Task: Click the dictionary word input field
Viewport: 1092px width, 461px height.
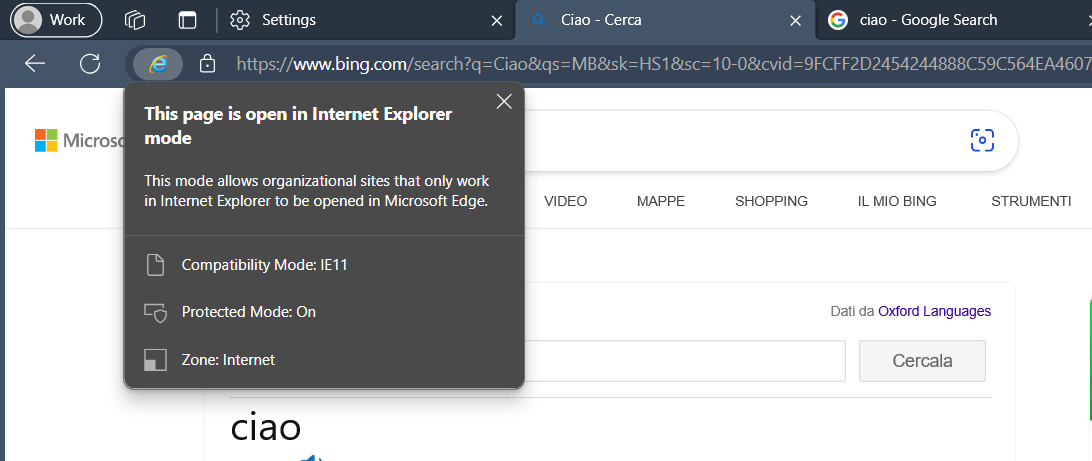Action: [x=685, y=361]
